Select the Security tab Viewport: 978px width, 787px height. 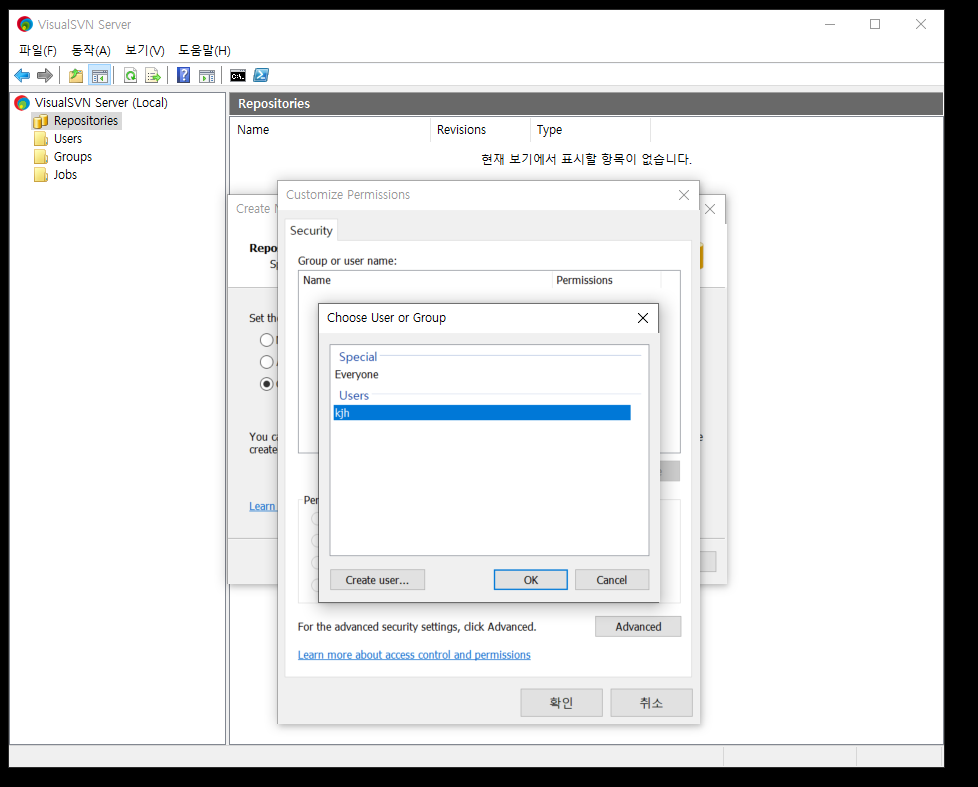tap(311, 231)
